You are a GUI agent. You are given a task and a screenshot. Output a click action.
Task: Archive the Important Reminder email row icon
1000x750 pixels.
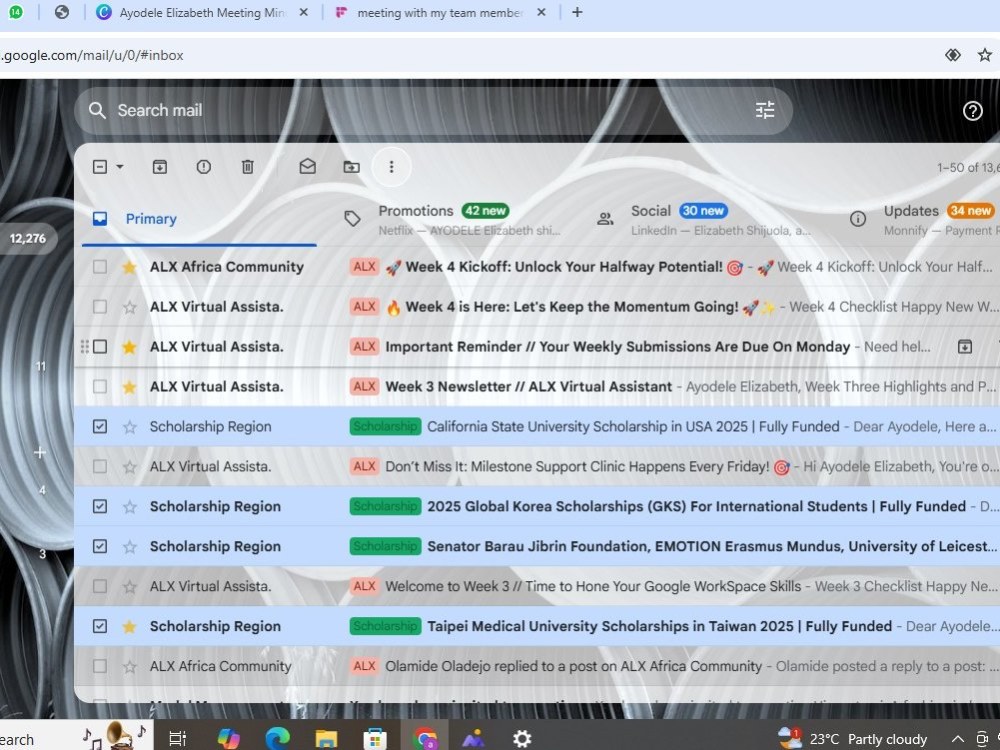pyautogui.click(x=964, y=347)
